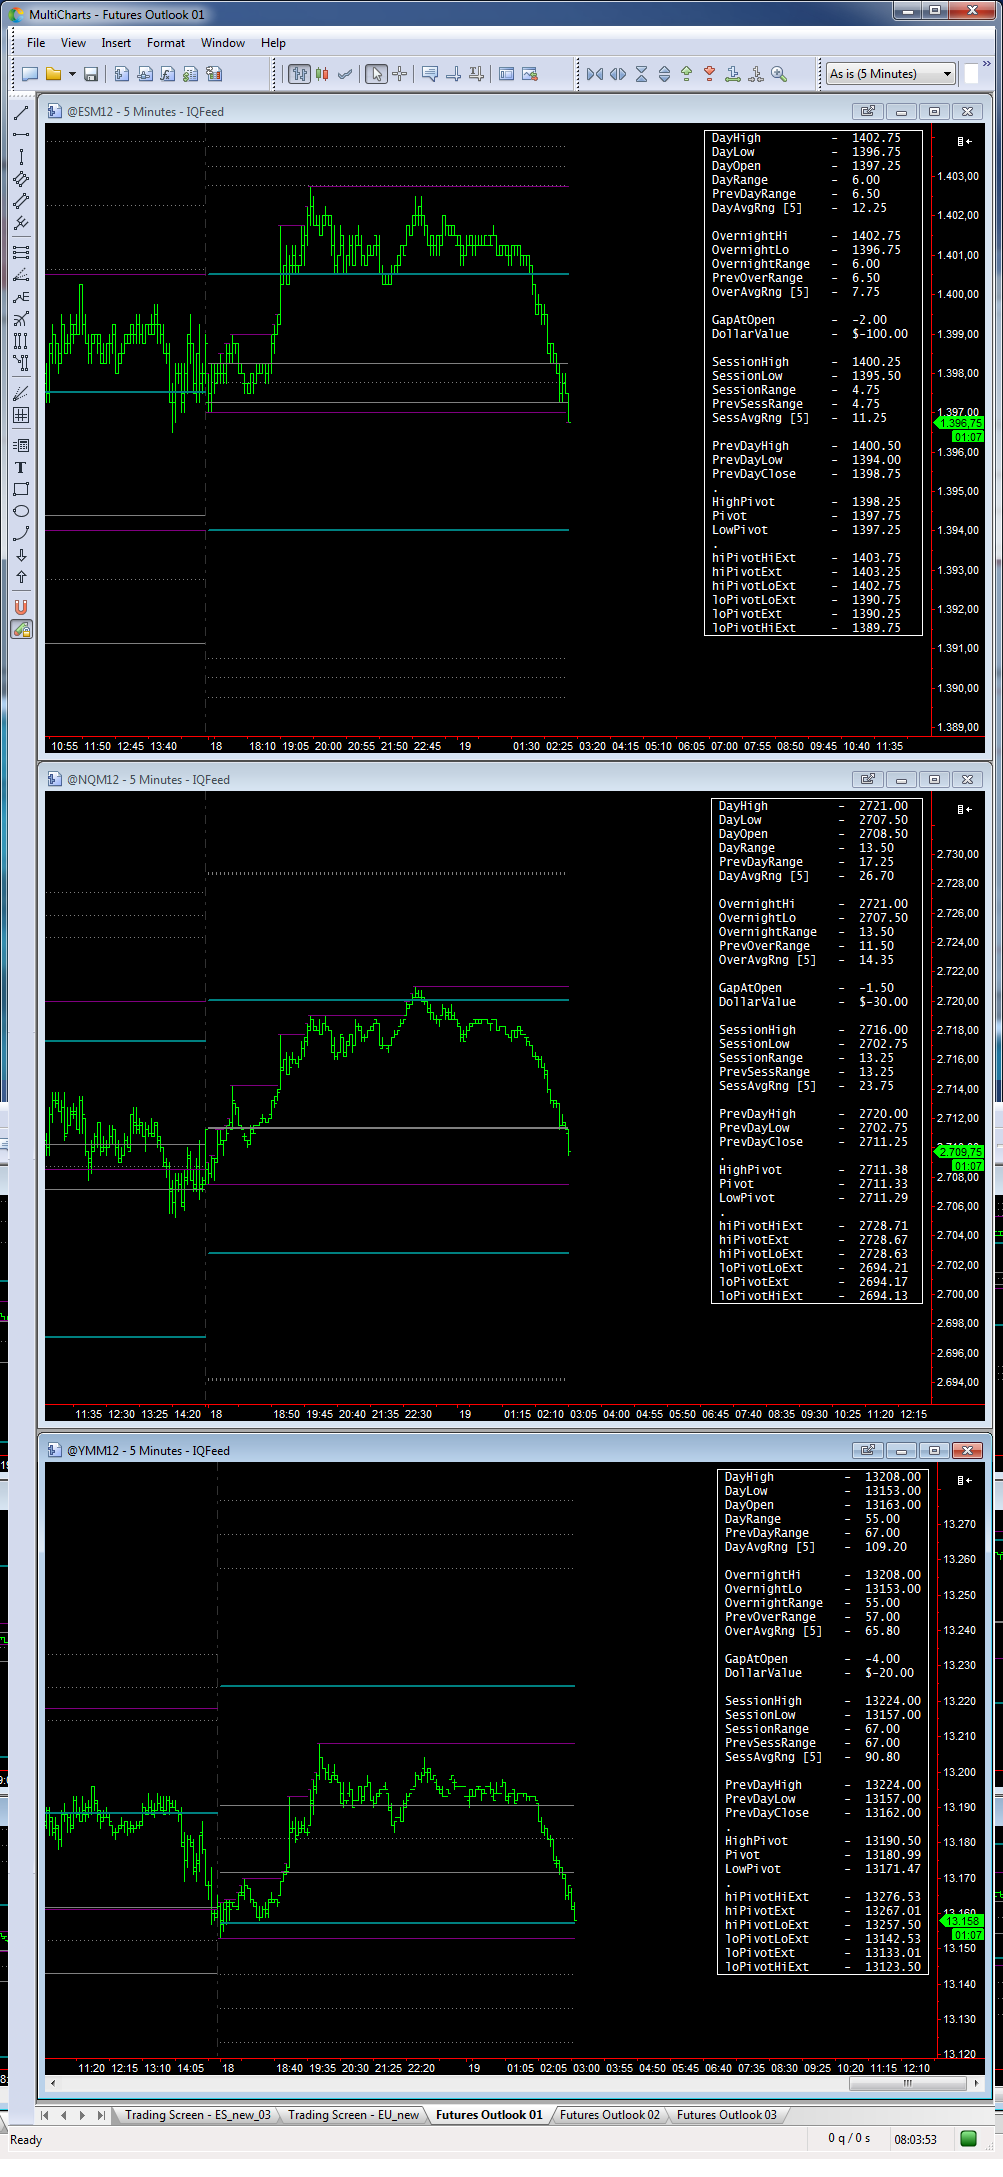Switch to Futures Outlook 03 tab
This screenshot has width=1003, height=2177.
[x=726, y=2114]
